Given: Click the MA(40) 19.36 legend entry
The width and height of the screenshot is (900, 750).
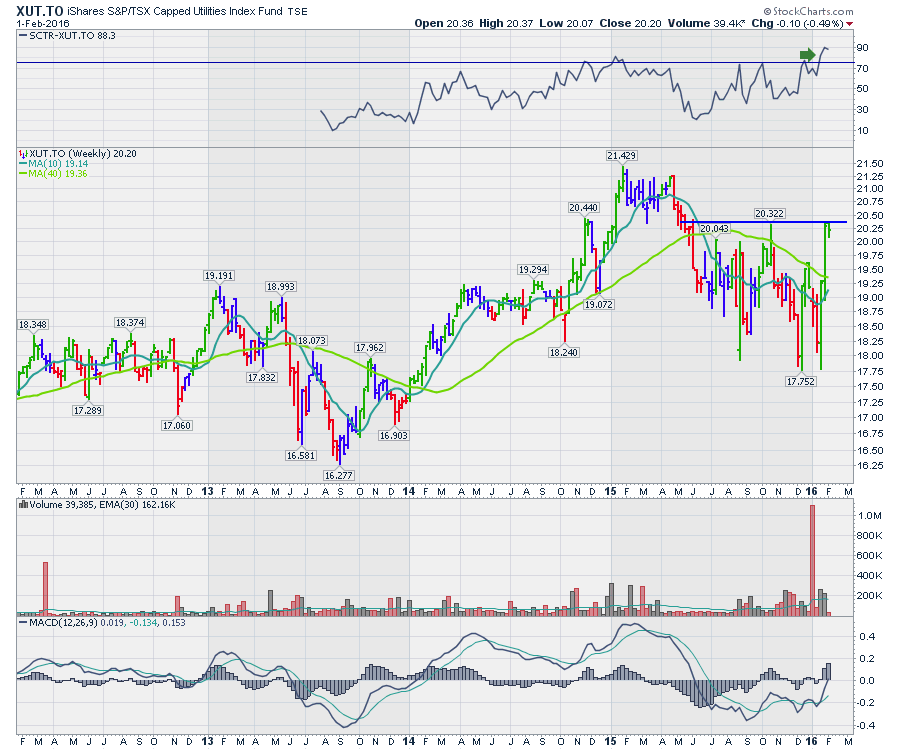Looking at the screenshot, I should coord(53,173).
